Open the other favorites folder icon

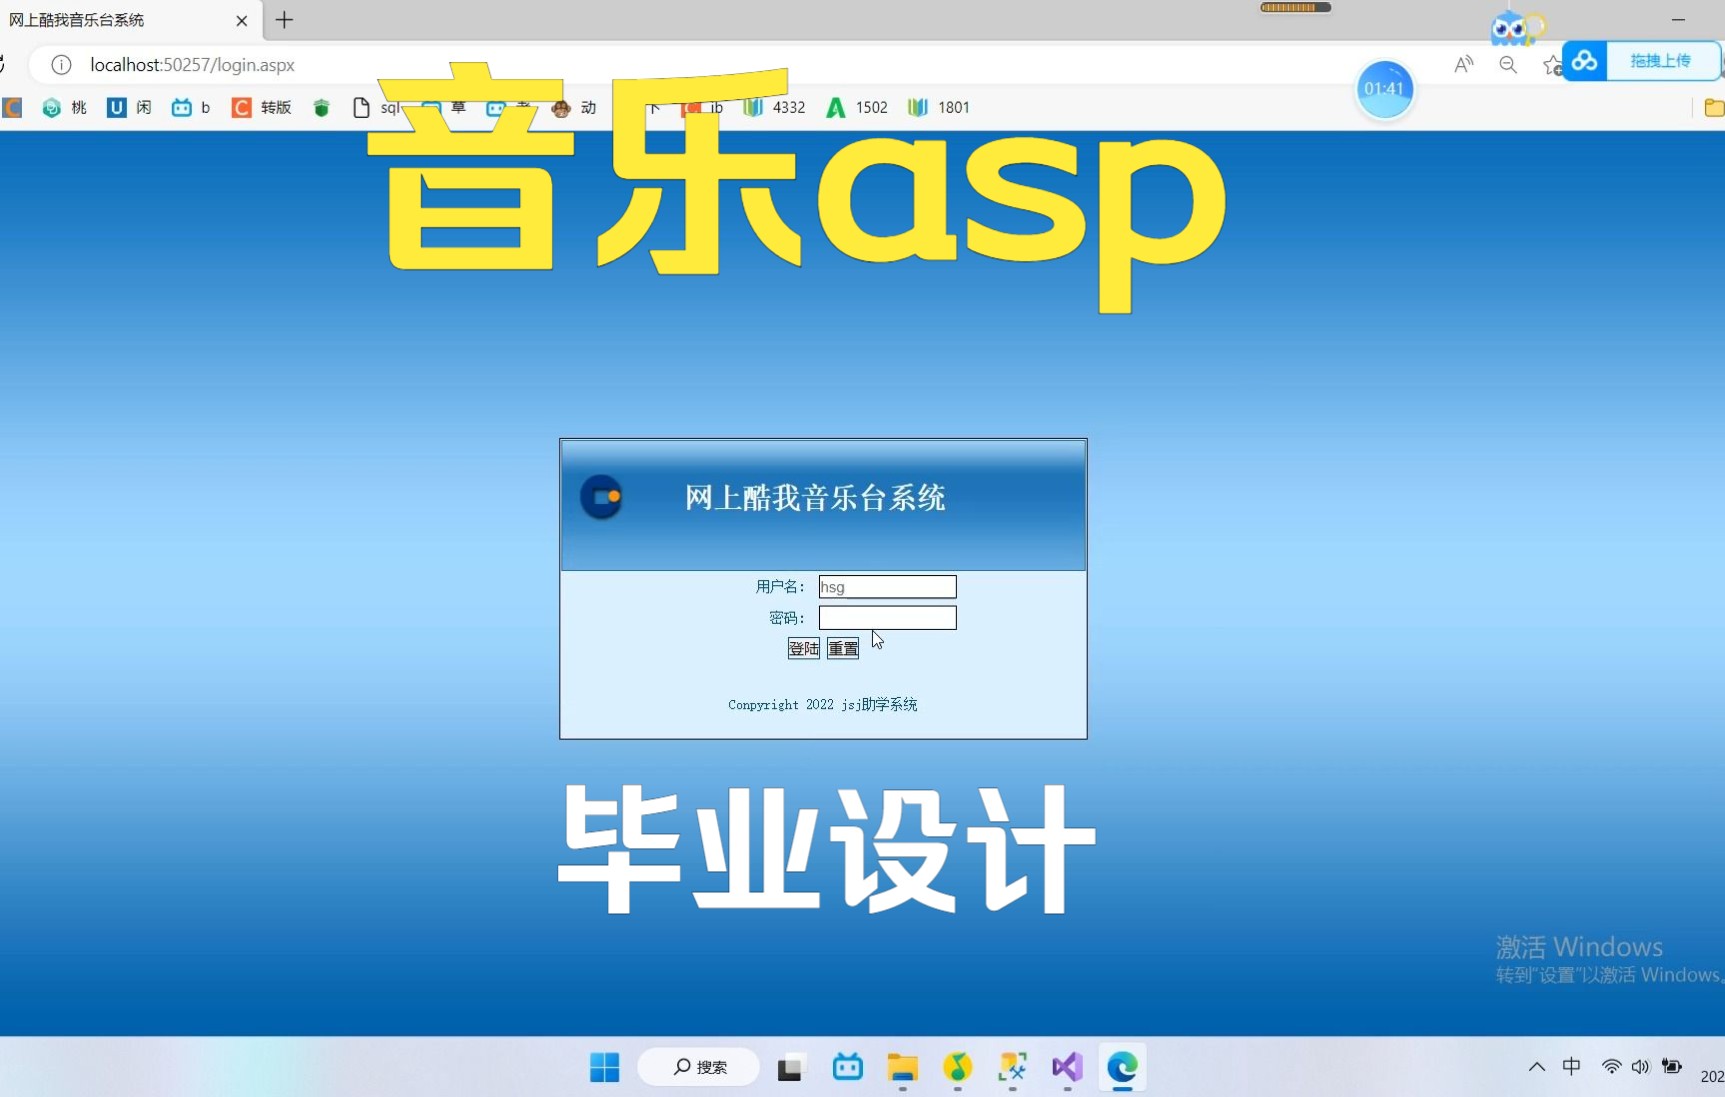coord(1713,107)
